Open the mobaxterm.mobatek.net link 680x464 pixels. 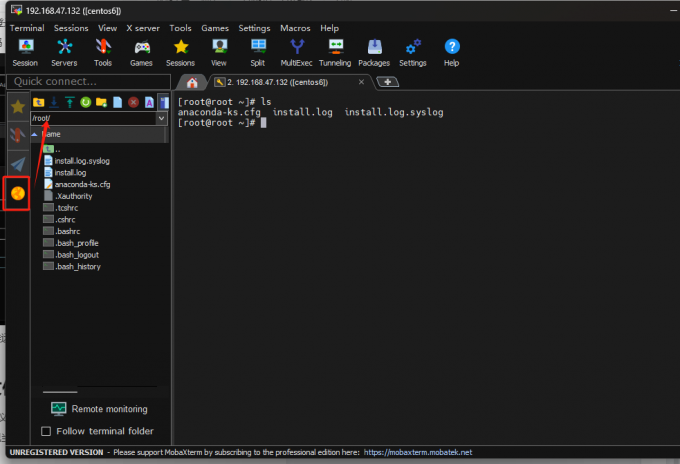[418, 452]
